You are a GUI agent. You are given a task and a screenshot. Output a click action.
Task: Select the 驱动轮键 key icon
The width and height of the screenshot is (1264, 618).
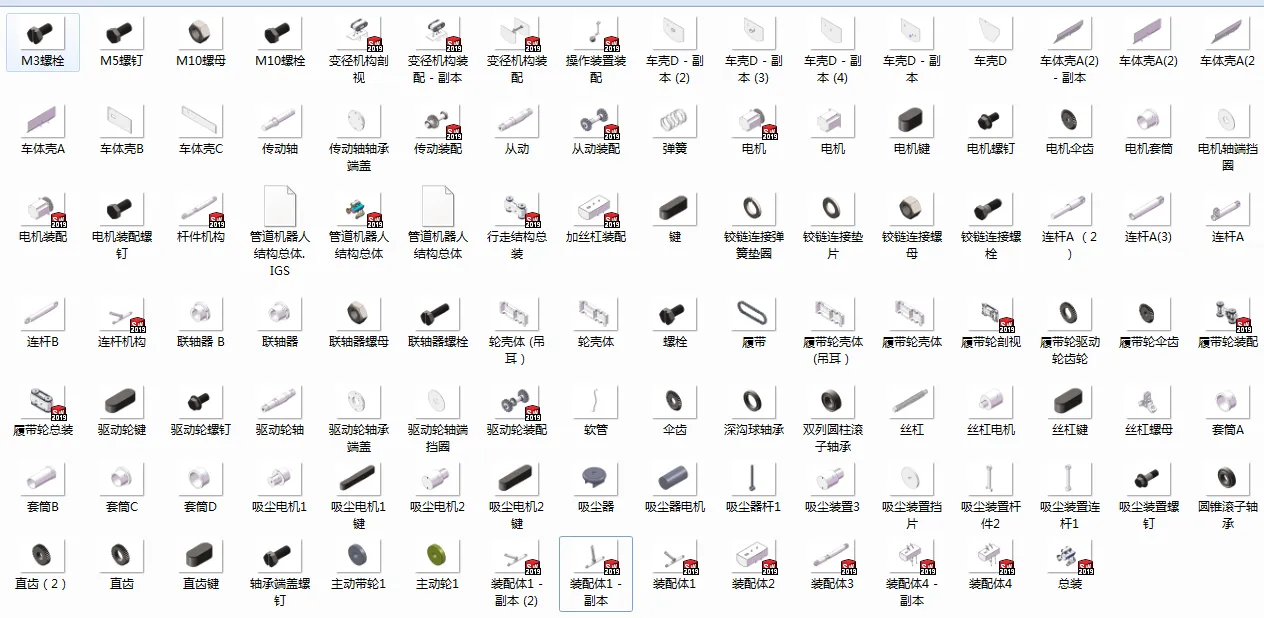(122, 402)
